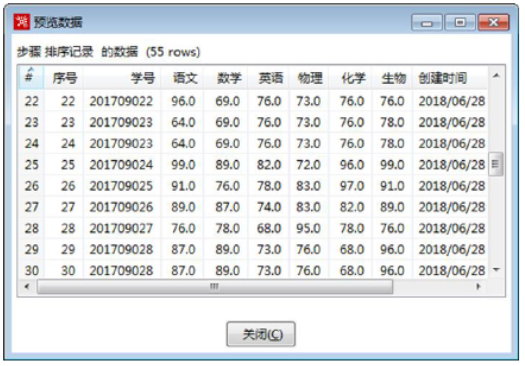Click the 序号 column header
This screenshot has height=366, width=525.
coord(65,78)
